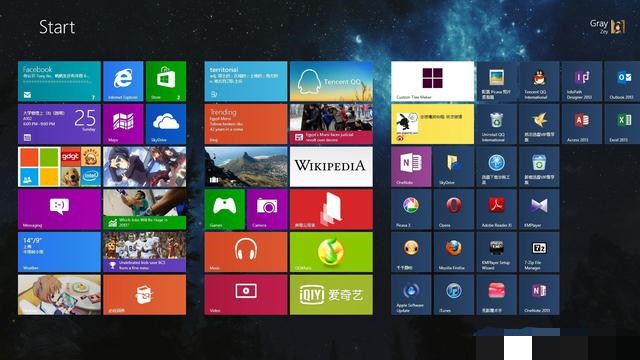
Task: Run Uninstall QQ International tile
Action: click(496, 124)
